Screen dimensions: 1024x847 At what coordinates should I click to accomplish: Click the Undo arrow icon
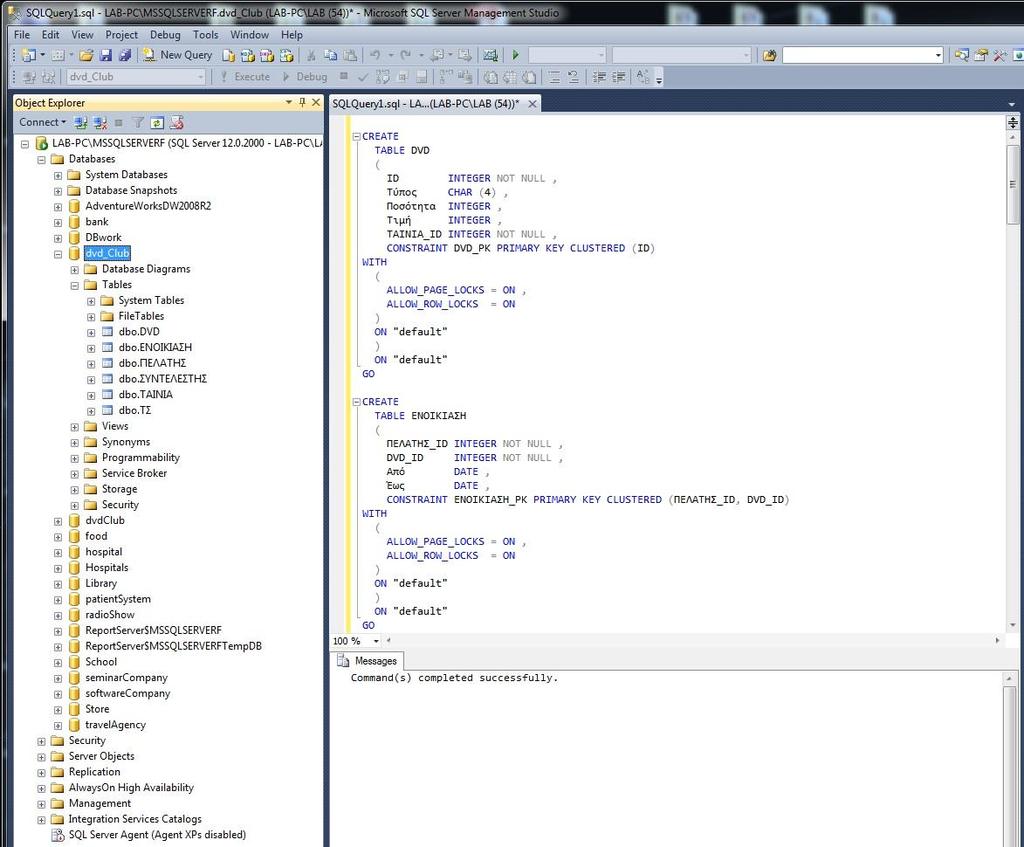pos(376,56)
